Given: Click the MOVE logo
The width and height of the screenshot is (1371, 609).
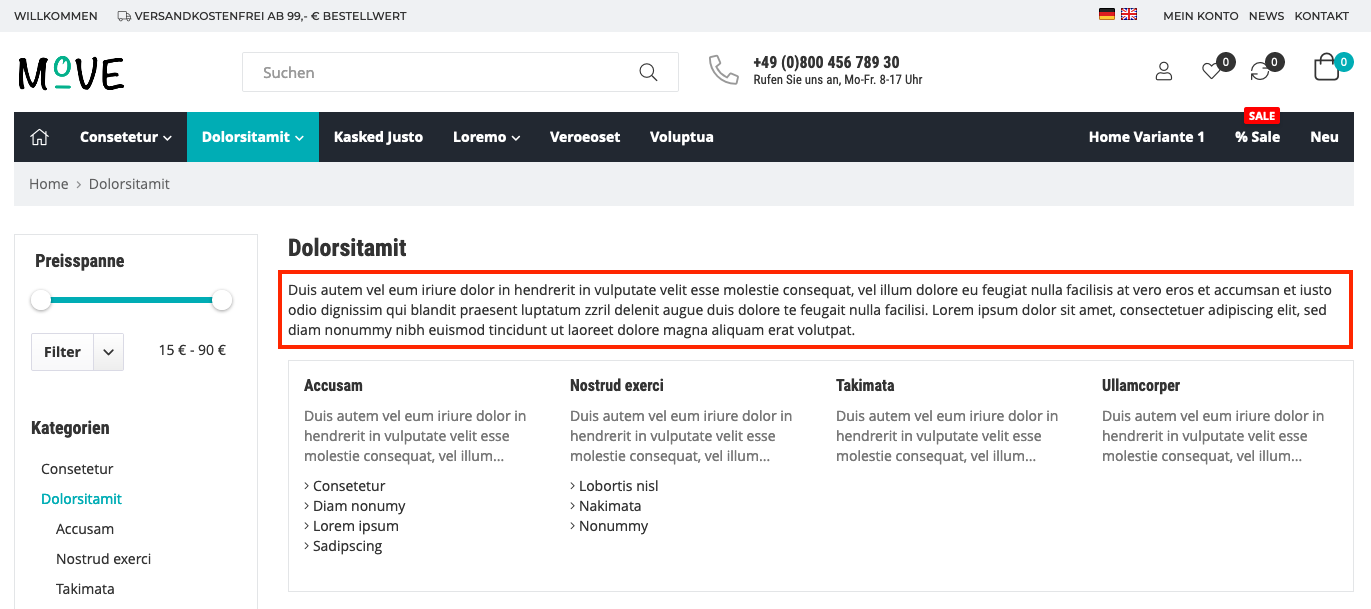Looking at the screenshot, I should tap(71, 73).
